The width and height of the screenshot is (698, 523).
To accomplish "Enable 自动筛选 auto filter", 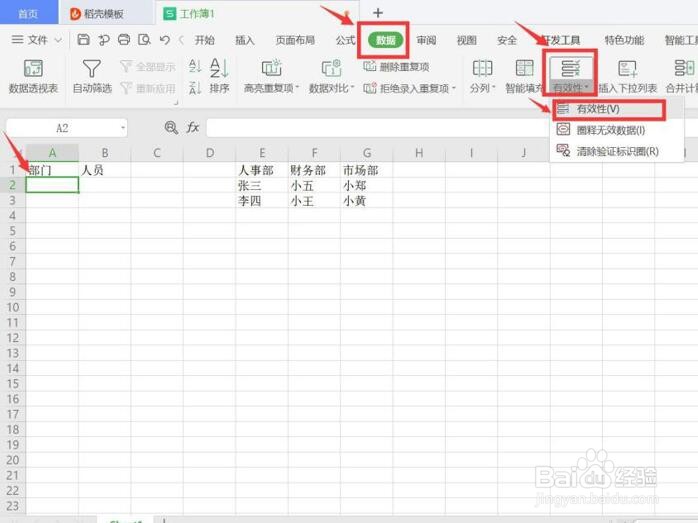I will point(92,76).
